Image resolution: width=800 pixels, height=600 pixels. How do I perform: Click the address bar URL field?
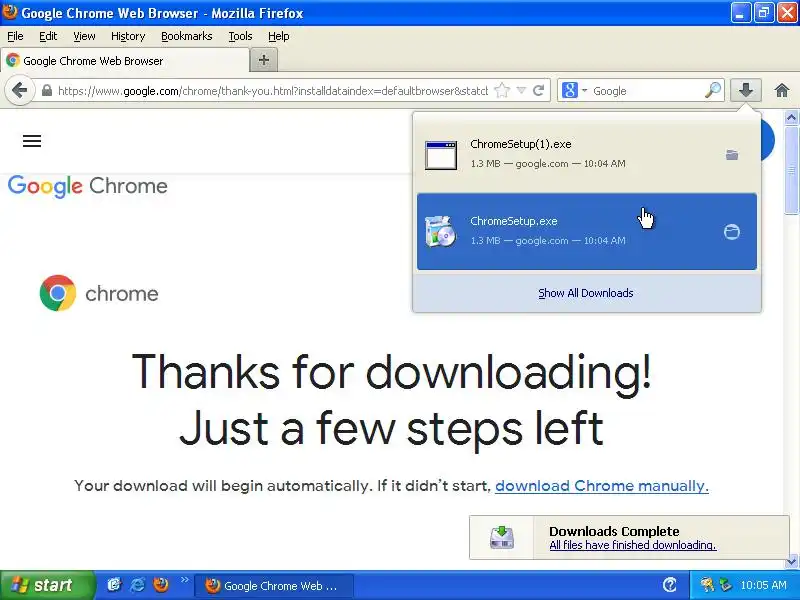coord(272,91)
